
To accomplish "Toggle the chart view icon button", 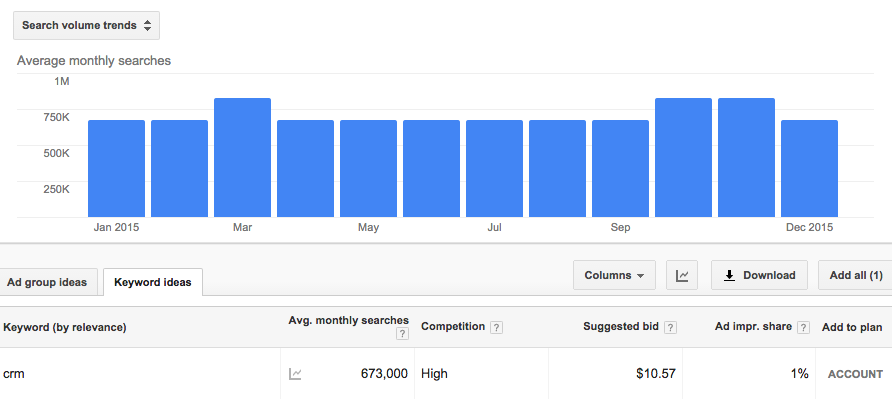I will tap(682, 275).
